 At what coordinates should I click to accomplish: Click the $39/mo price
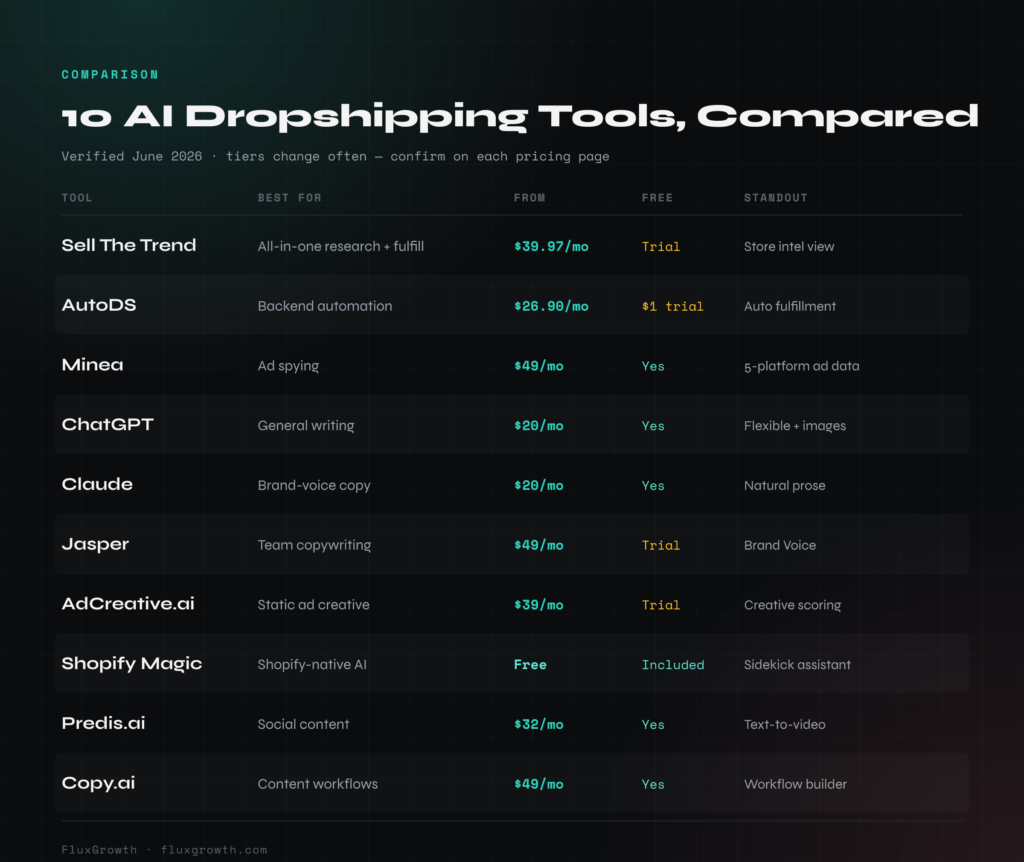click(x=539, y=605)
